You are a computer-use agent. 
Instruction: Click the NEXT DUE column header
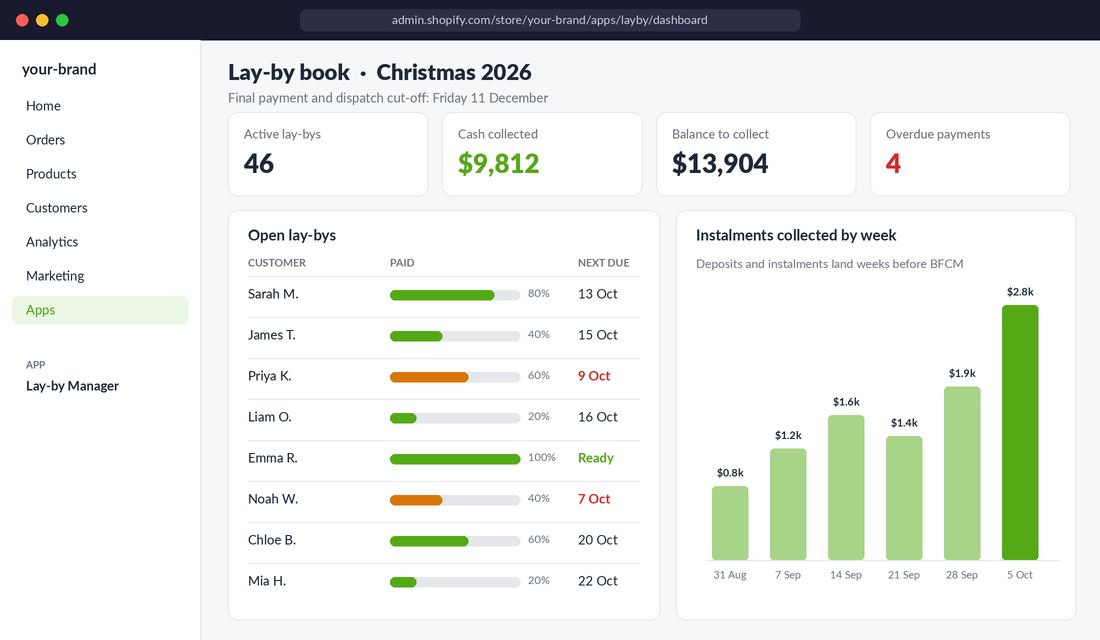pos(603,263)
